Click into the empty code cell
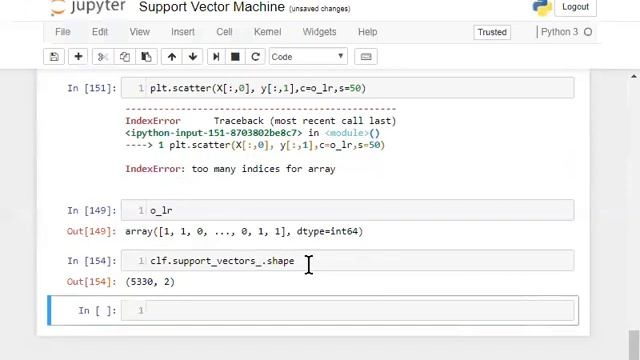This screenshot has width=640, height=360. [x=347, y=311]
